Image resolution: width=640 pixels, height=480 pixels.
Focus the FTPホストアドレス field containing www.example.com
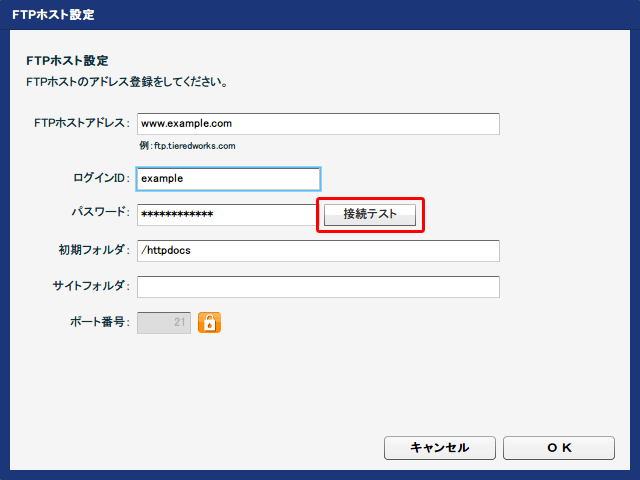318,124
